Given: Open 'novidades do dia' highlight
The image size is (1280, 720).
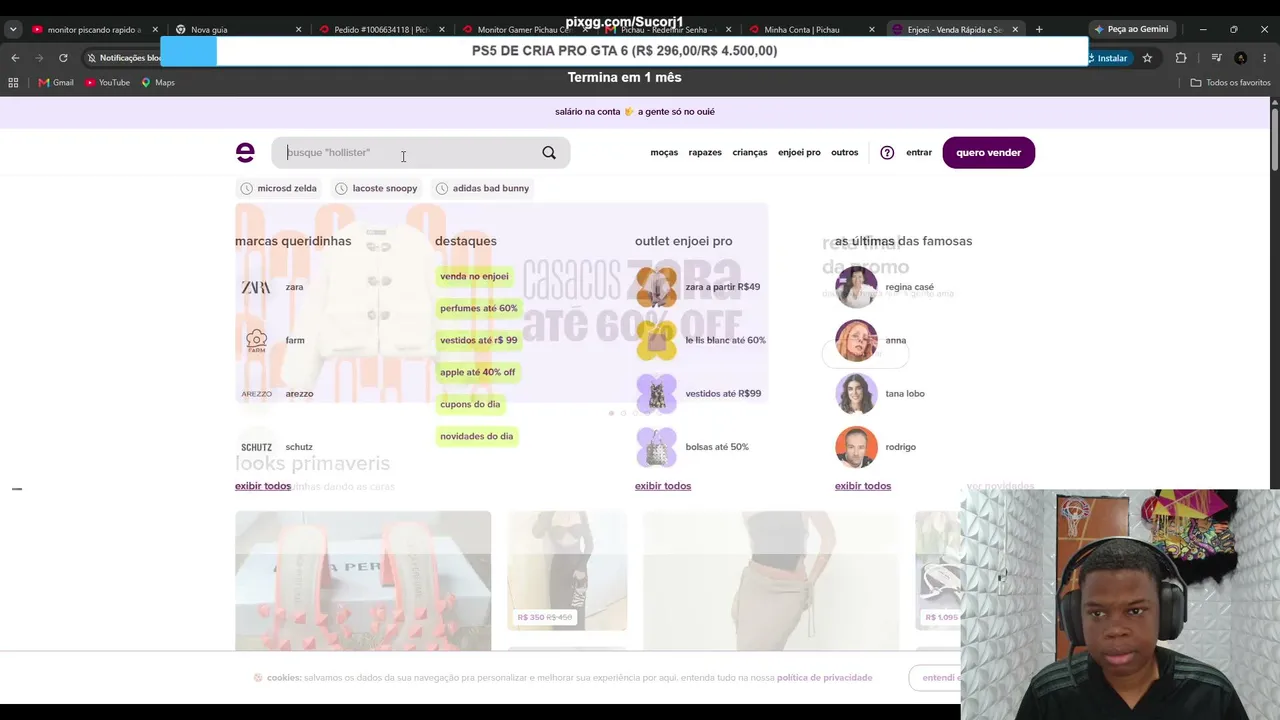Looking at the screenshot, I should [476, 436].
